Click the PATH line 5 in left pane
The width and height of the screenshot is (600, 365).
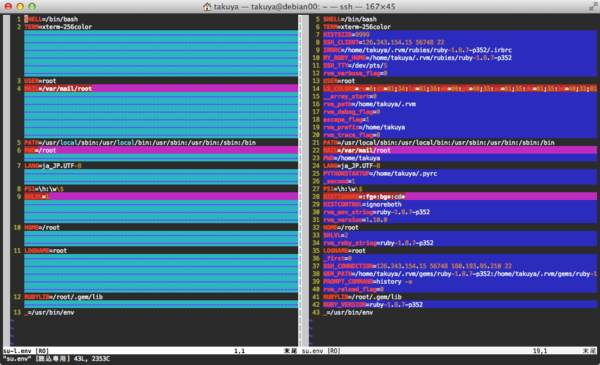[140, 142]
